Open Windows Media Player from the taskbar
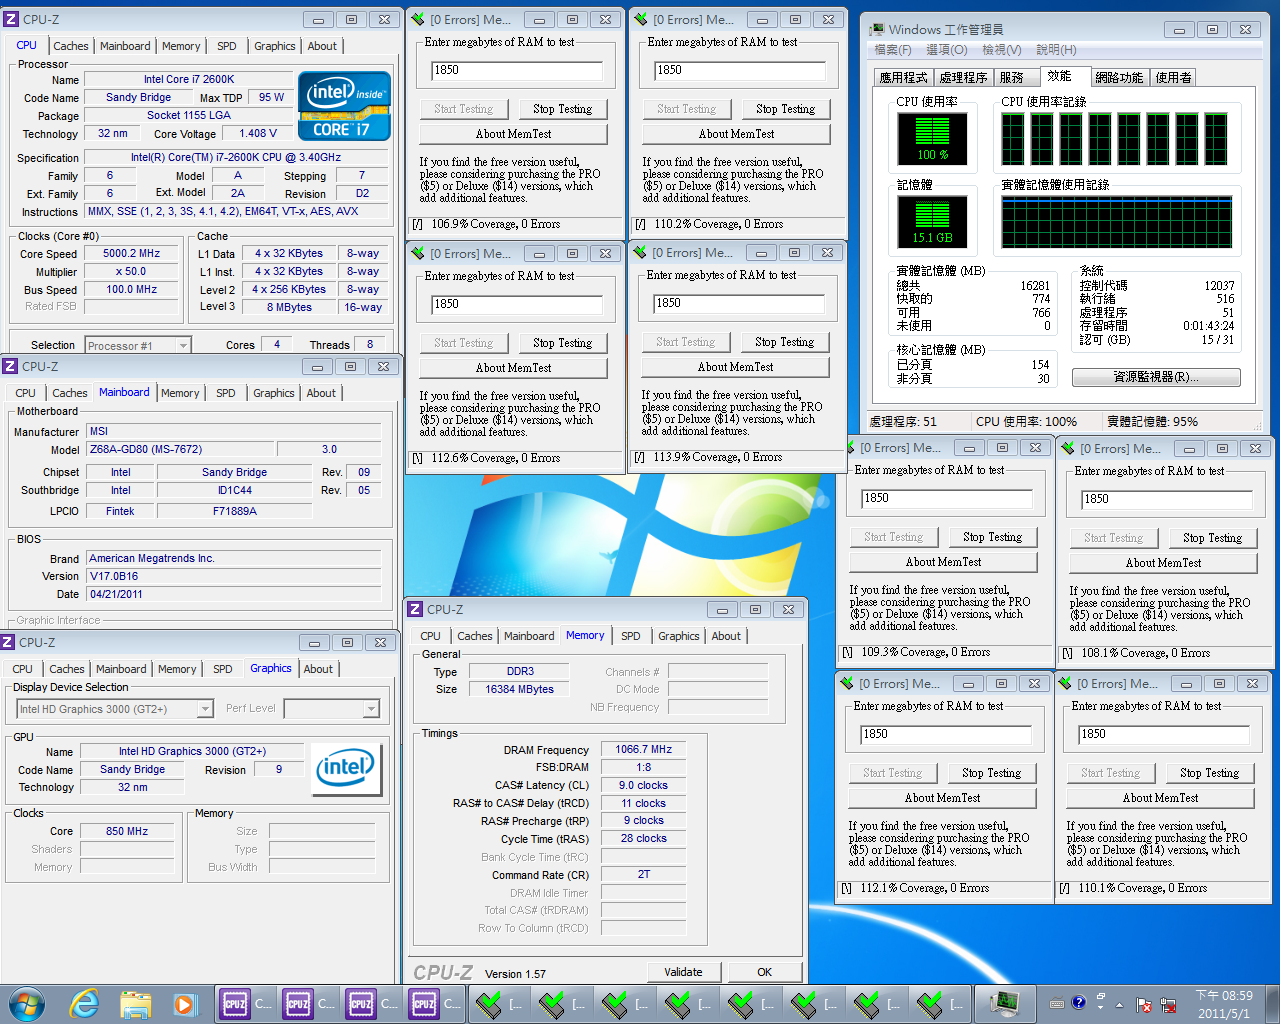The height and width of the screenshot is (1024, 1280). [x=185, y=1003]
